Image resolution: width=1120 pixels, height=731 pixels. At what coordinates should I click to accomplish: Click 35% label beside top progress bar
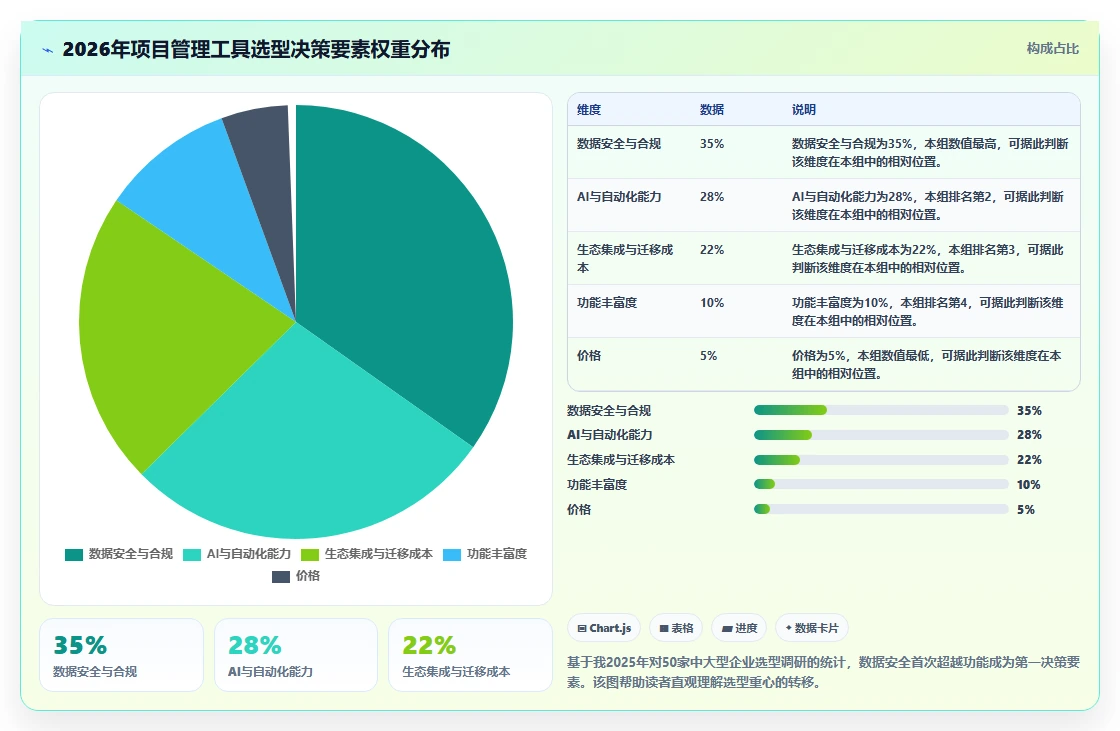tap(1029, 410)
